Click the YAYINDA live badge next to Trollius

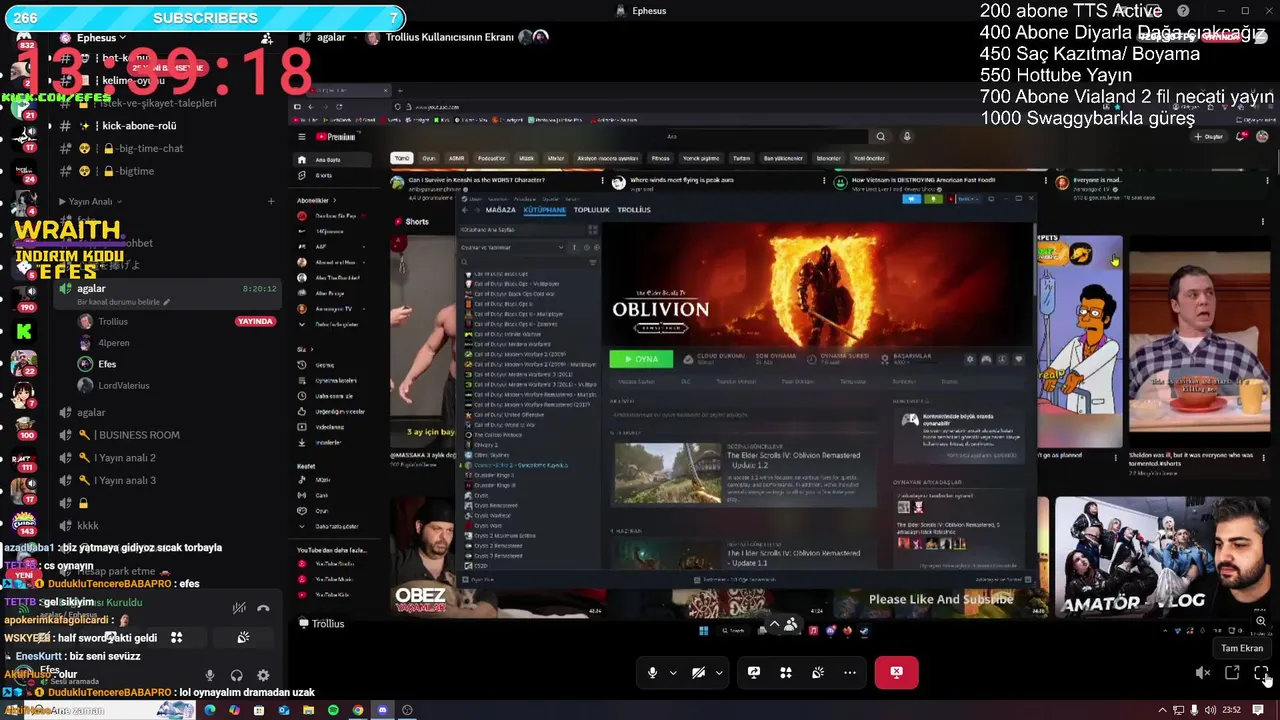coord(255,321)
